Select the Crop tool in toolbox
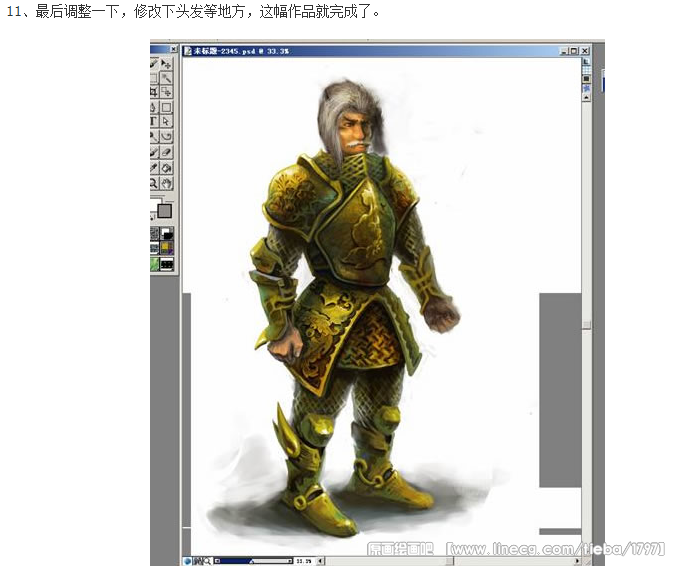Viewport: 698px width, 566px height. [x=154, y=92]
